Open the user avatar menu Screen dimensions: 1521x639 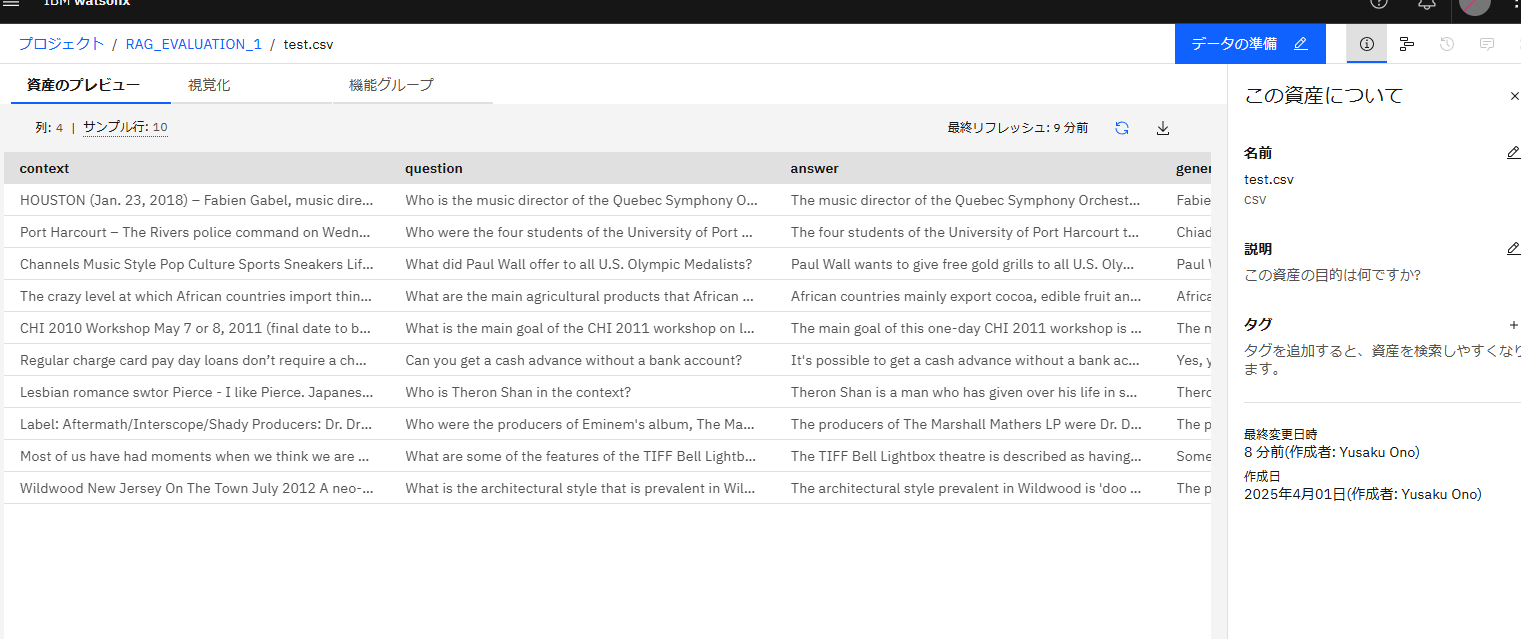(x=1475, y=5)
